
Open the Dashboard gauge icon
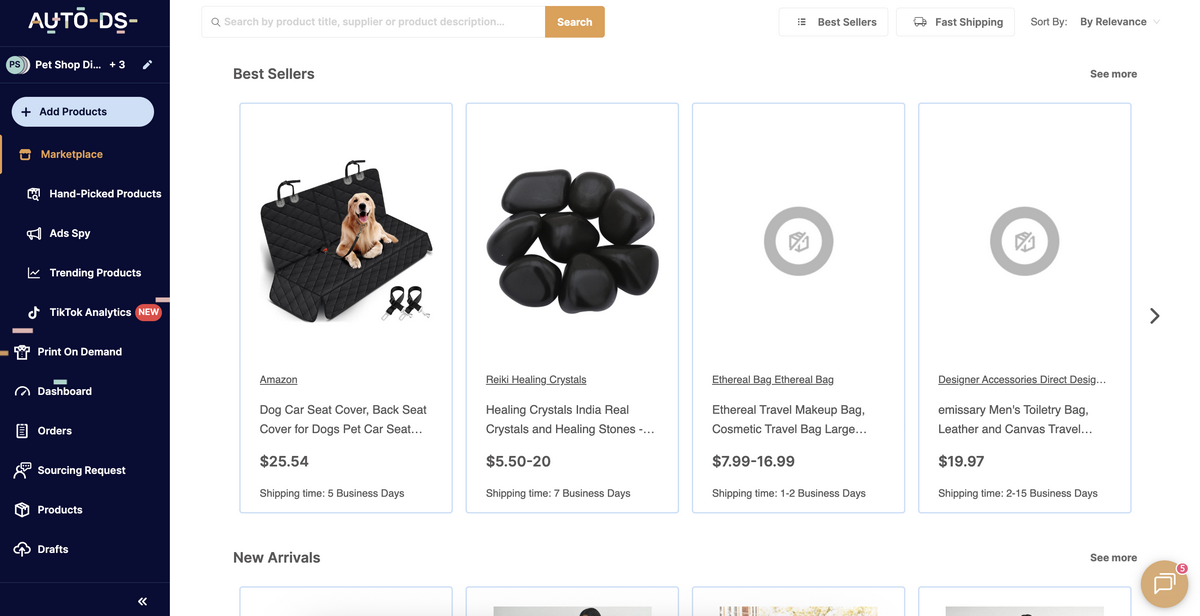(22, 391)
